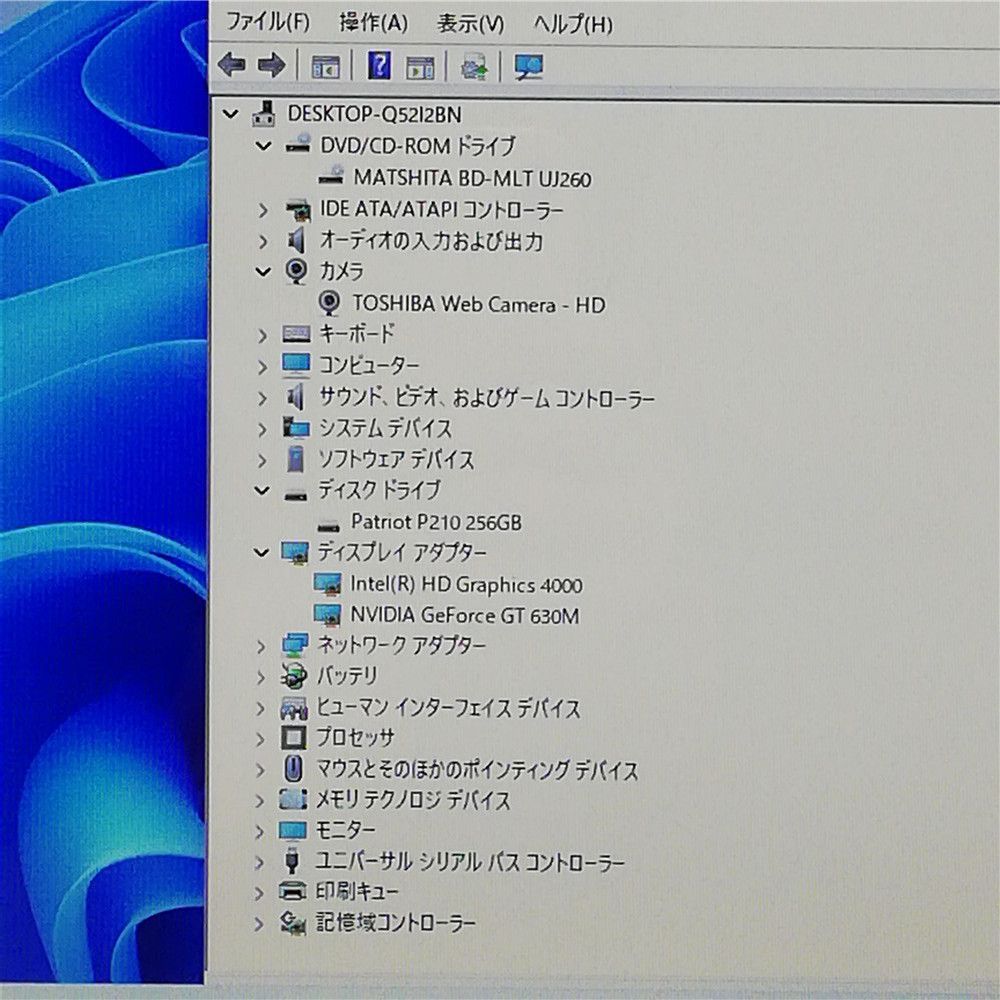Select TOSHIBA Web Camera - HD icon
The image size is (1000, 1000).
[x=329, y=303]
